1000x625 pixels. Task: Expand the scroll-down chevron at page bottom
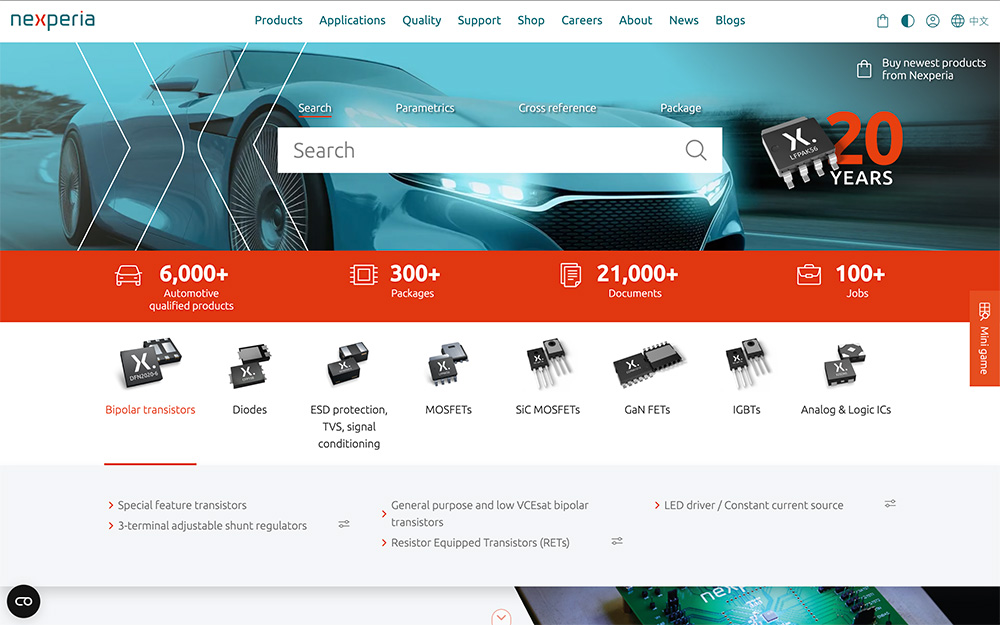pyautogui.click(x=502, y=617)
